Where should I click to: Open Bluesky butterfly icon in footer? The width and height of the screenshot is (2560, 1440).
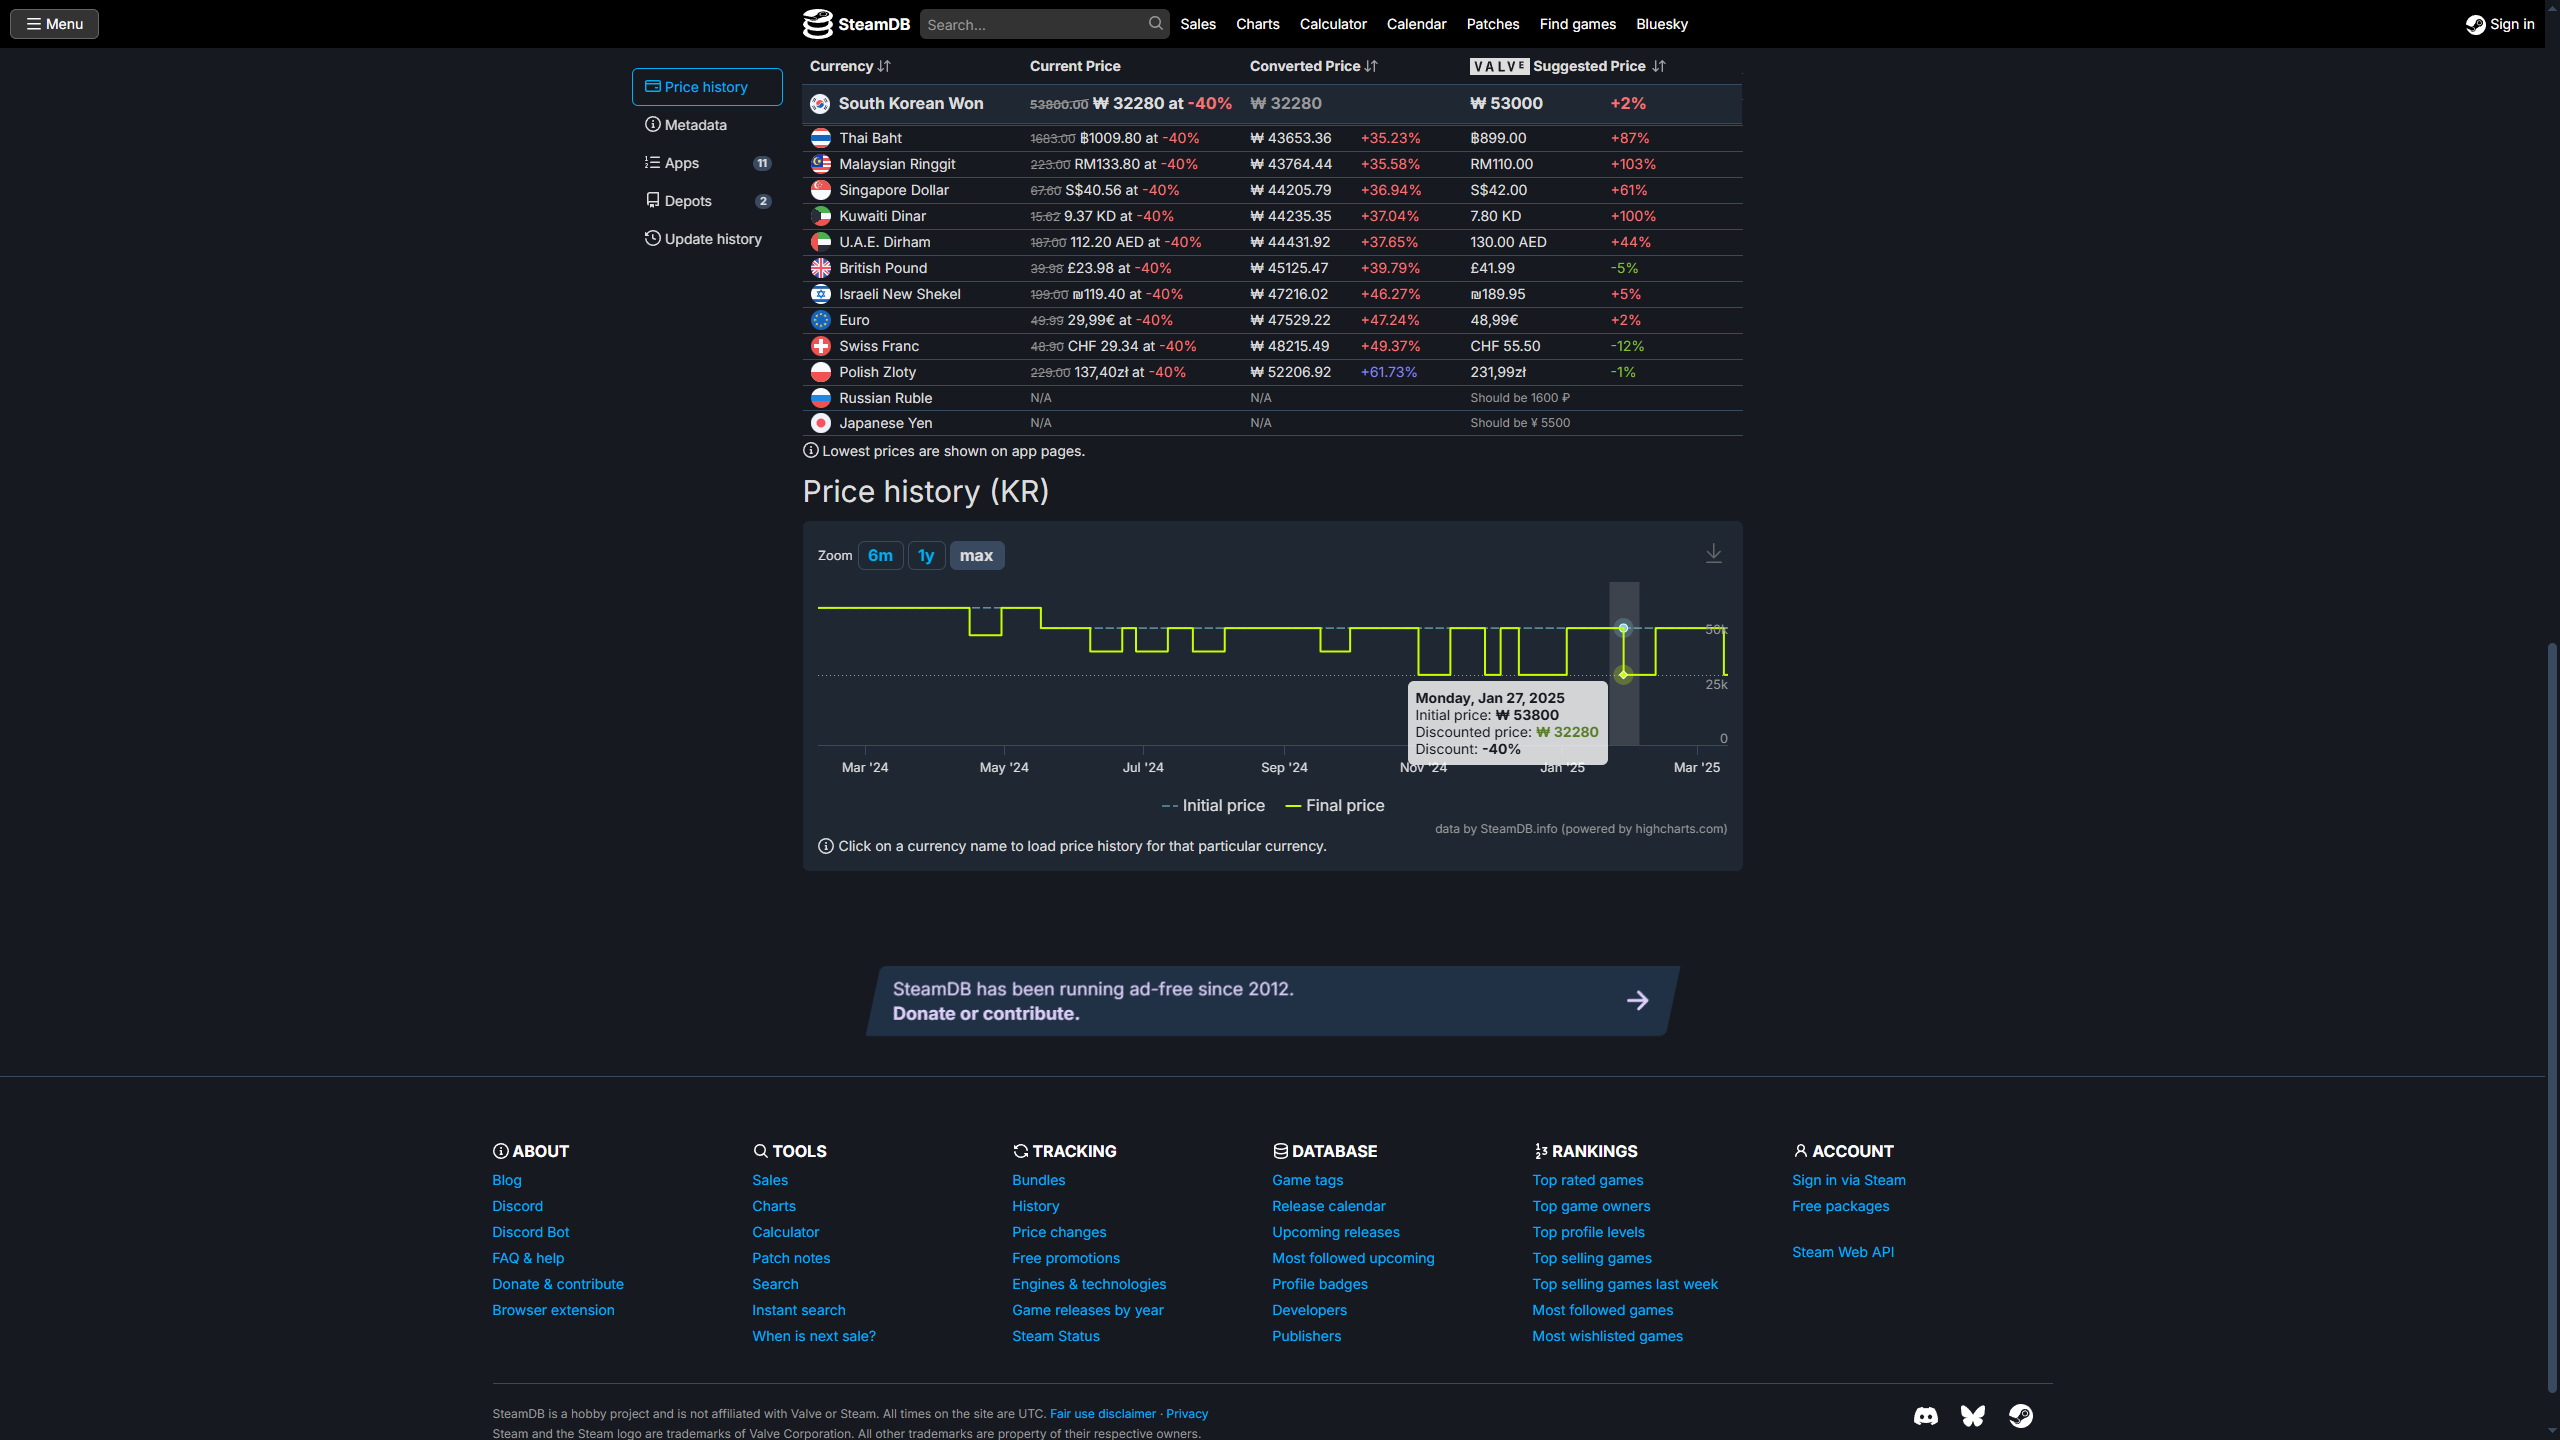[1972, 1415]
